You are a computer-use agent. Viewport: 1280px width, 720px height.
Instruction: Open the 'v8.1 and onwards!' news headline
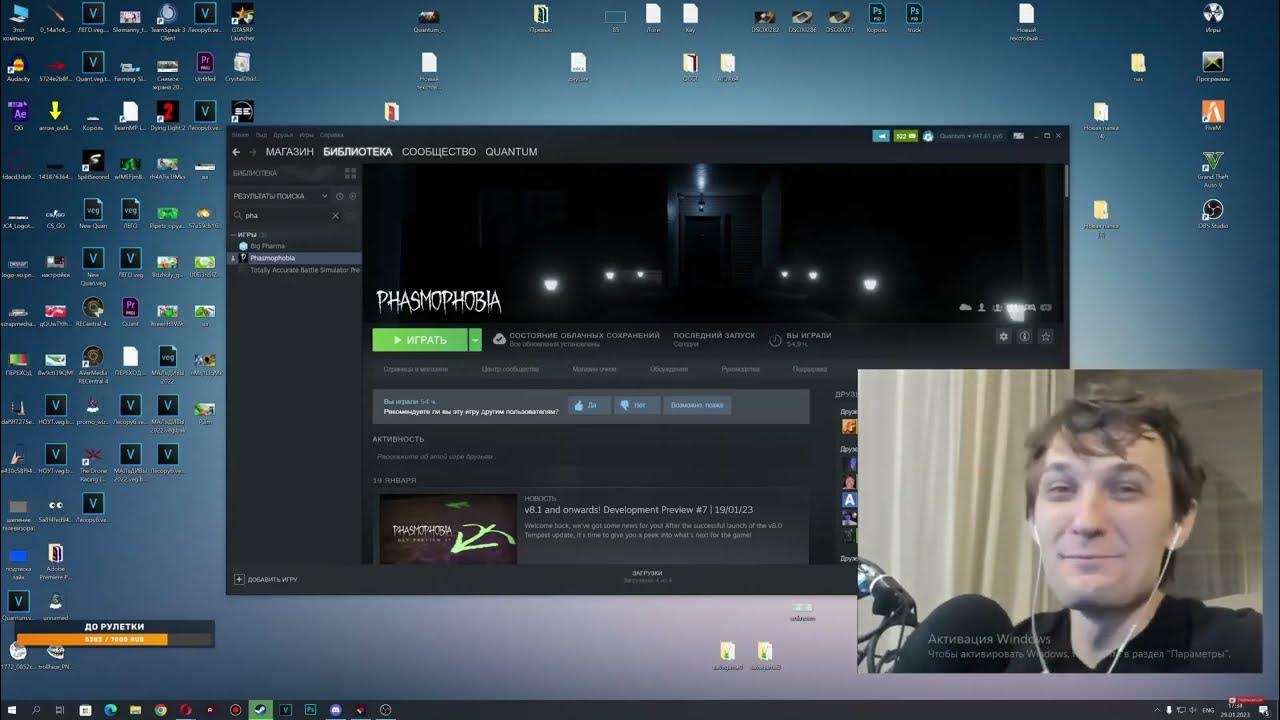(x=638, y=510)
